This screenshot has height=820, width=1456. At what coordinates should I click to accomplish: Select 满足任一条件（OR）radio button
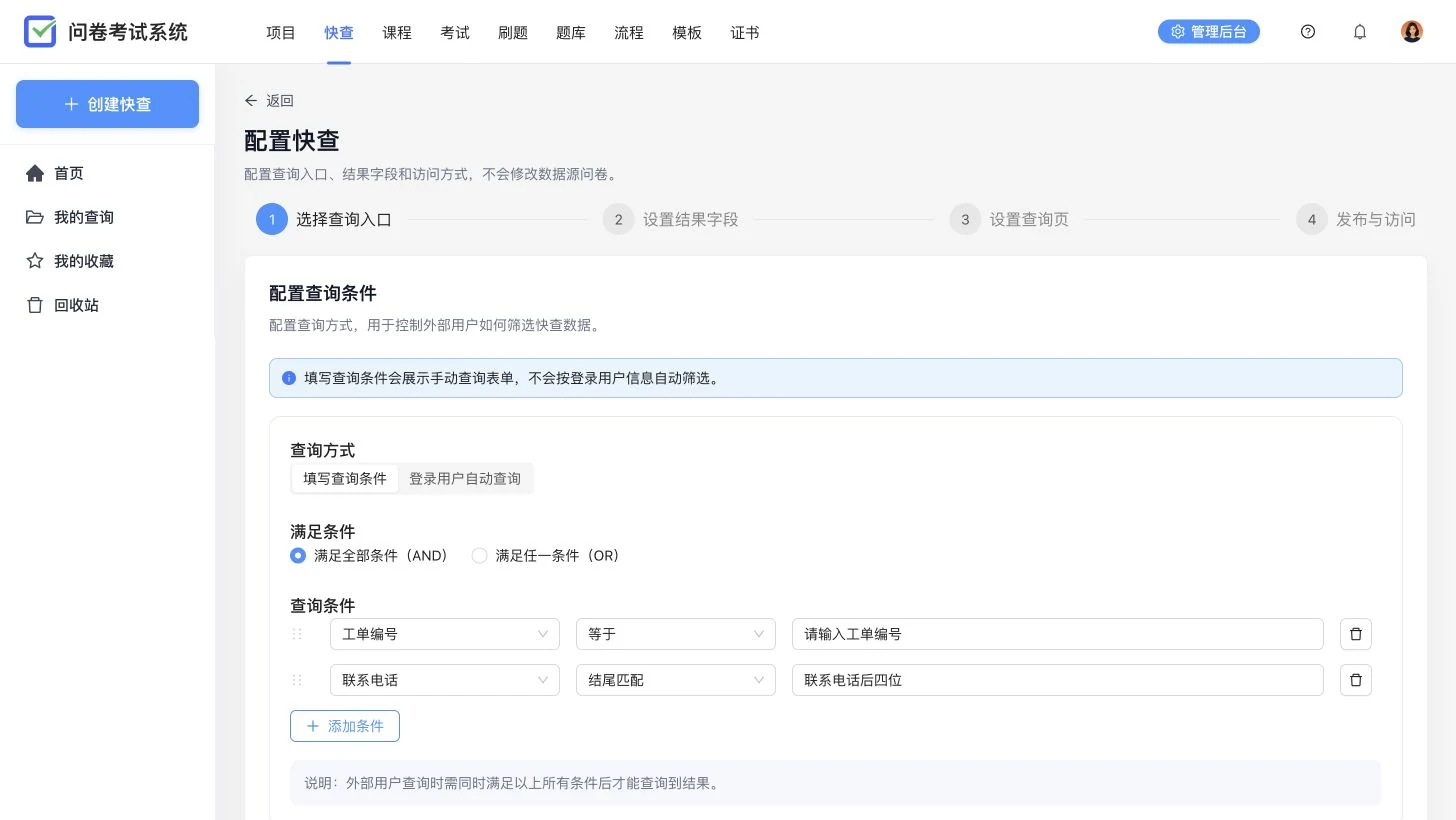479,556
